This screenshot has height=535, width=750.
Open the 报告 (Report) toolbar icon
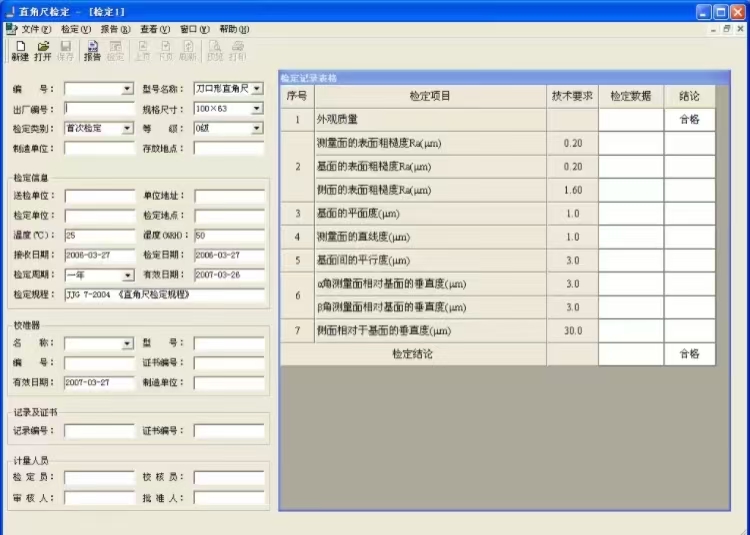[x=92, y=51]
